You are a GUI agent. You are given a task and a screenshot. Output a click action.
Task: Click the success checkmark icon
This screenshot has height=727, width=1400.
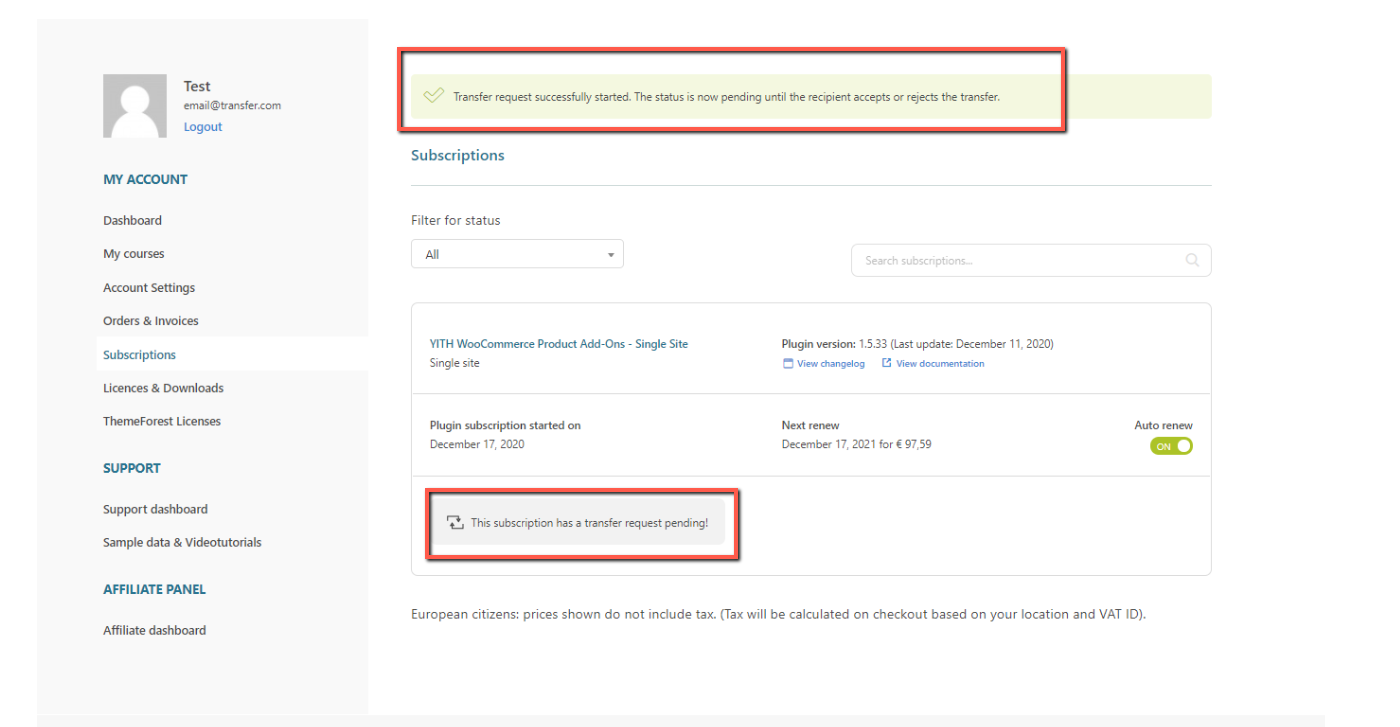[433, 97]
